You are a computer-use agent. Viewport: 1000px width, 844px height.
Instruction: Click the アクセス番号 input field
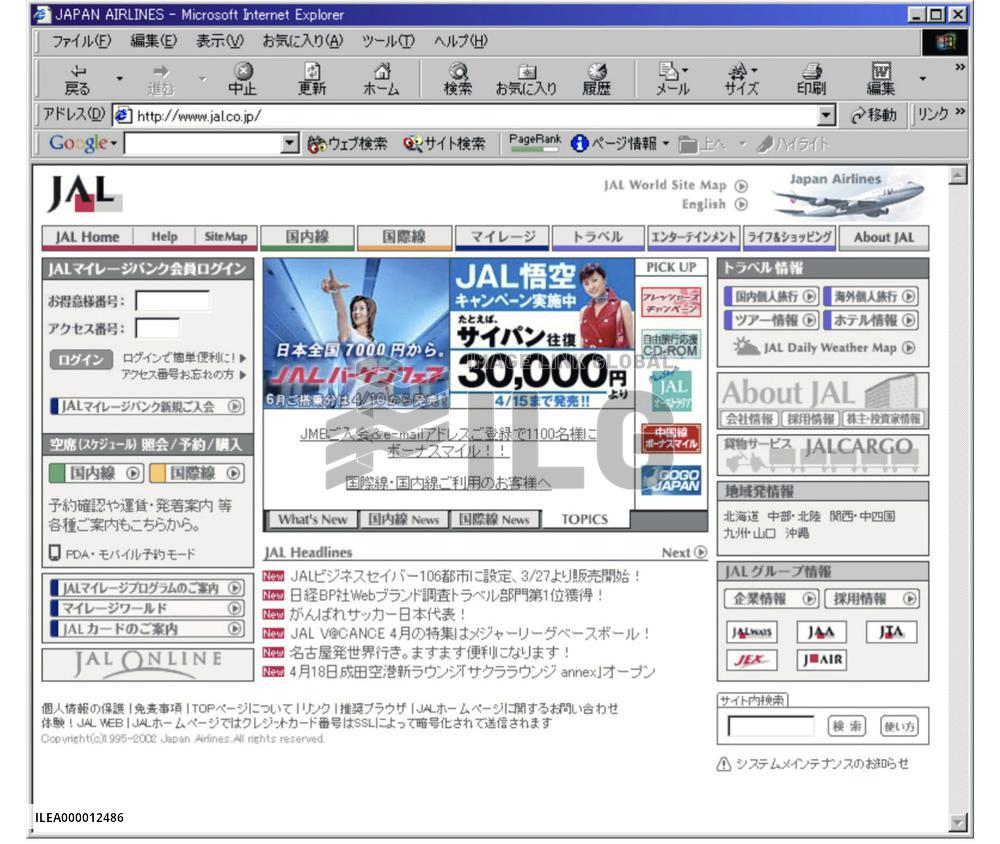click(158, 329)
